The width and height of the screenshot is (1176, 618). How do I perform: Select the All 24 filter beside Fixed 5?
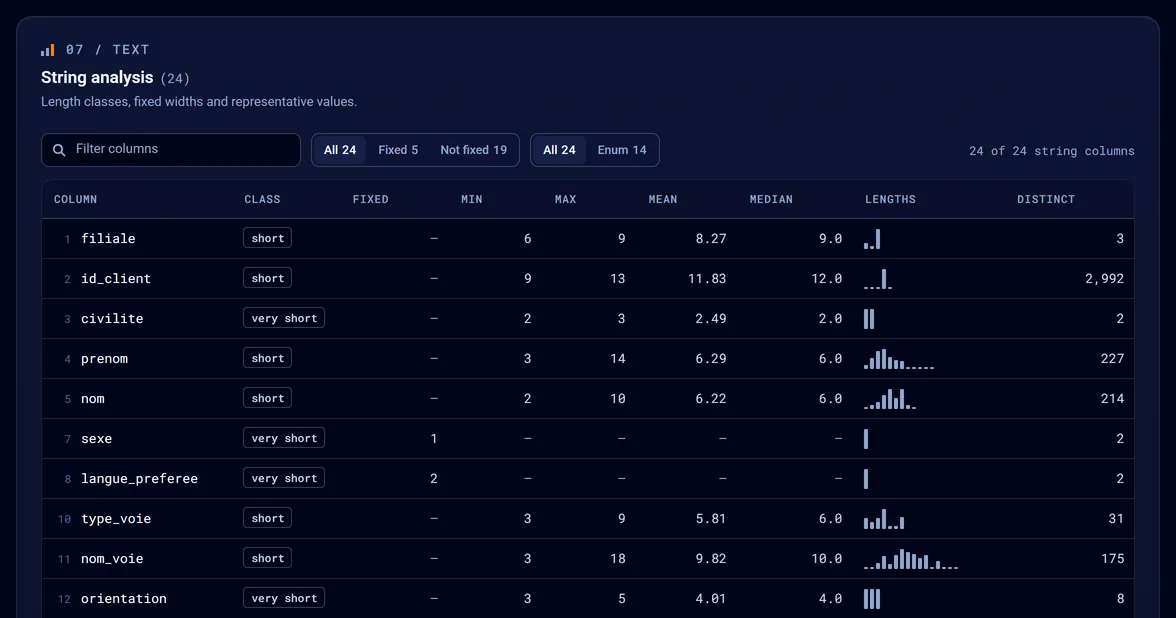tap(340, 150)
